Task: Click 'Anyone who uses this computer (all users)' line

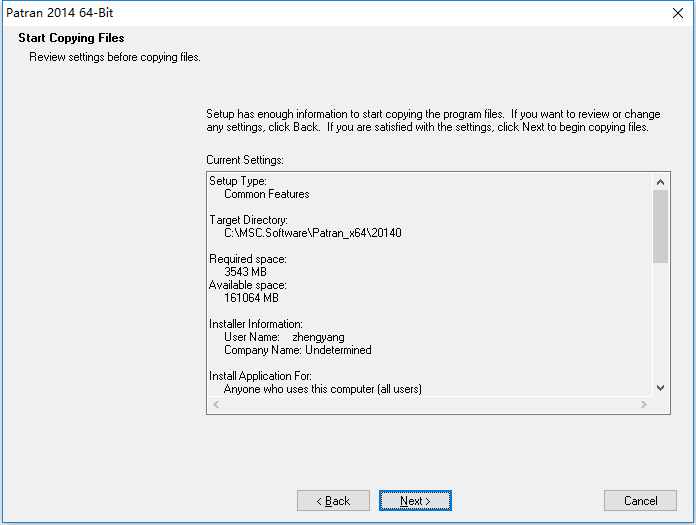Action: [x=322, y=389]
